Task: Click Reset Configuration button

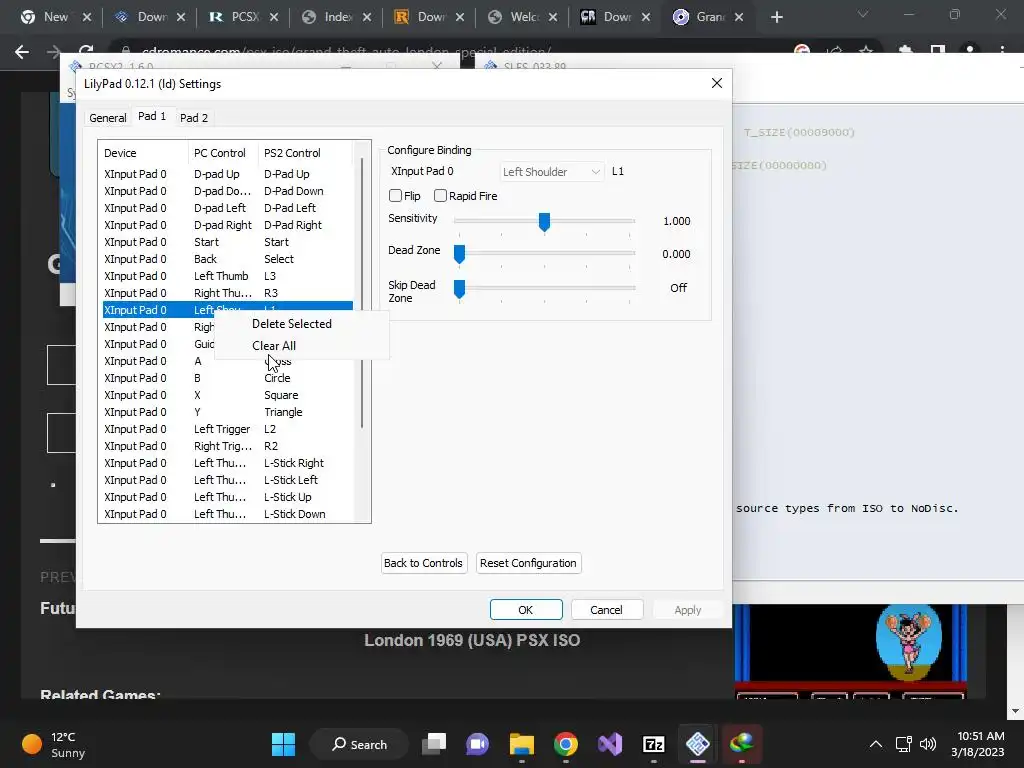Action: point(528,563)
